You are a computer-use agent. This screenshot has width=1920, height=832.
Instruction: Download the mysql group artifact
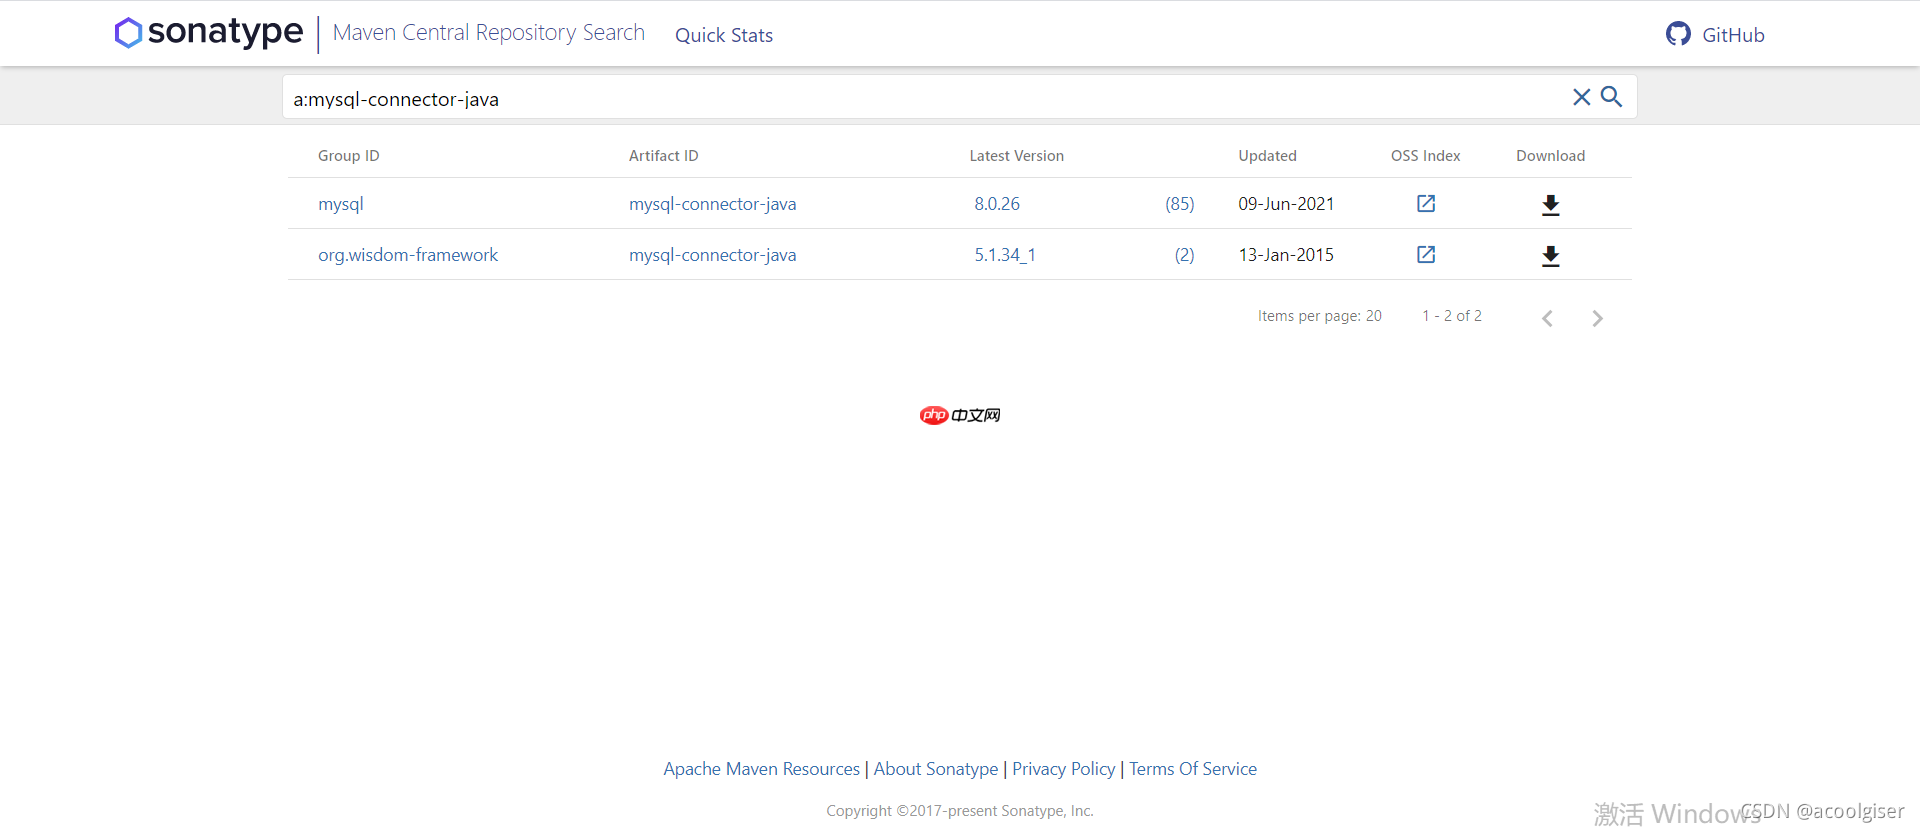1550,205
